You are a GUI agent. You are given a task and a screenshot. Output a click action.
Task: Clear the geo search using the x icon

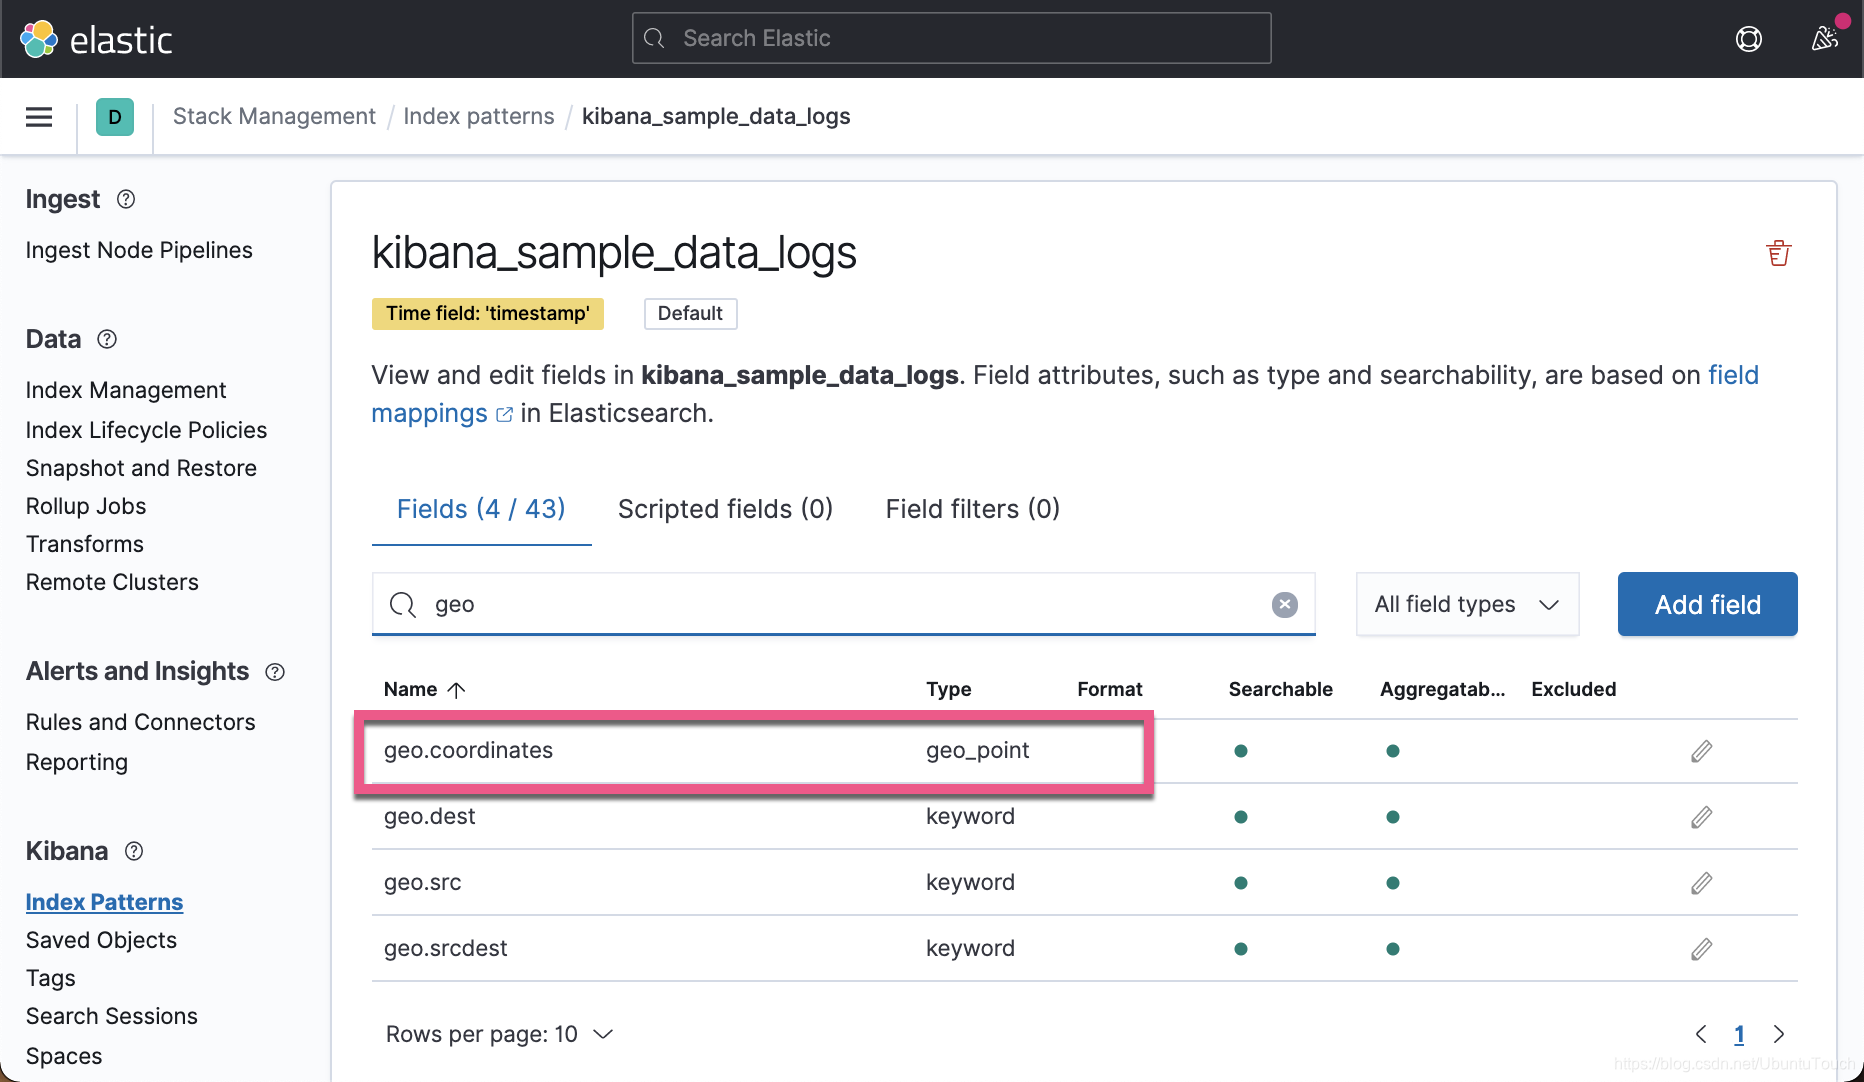[x=1284, y=604]
